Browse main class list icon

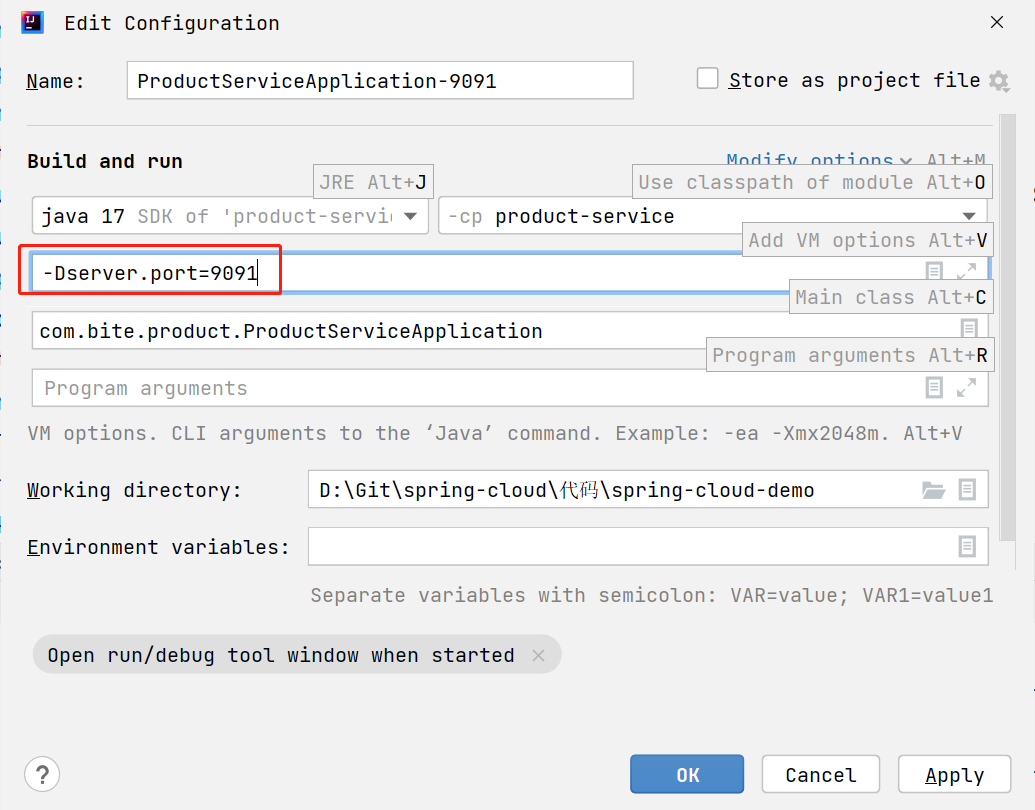tap(968, 328)
